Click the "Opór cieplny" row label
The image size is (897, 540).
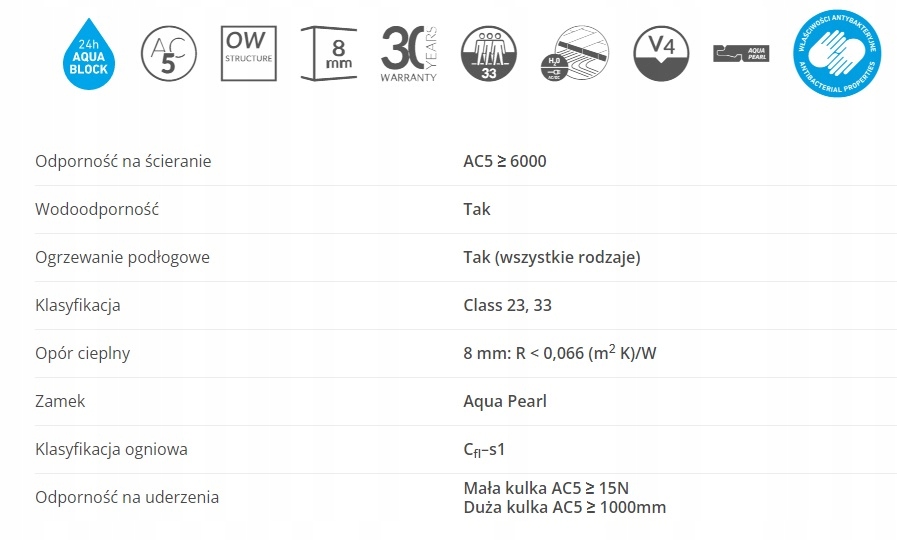point(82,353)
